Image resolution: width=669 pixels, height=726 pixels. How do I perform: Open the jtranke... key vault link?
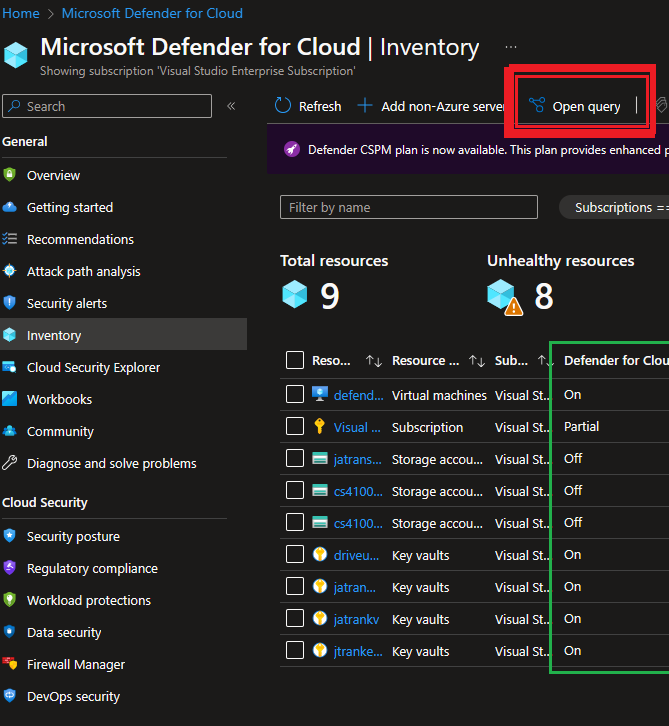pos(358,651)
